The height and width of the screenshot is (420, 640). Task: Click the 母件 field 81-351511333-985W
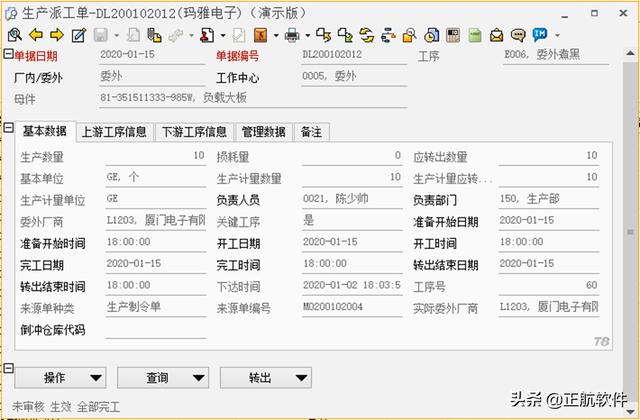click(253, 98)
